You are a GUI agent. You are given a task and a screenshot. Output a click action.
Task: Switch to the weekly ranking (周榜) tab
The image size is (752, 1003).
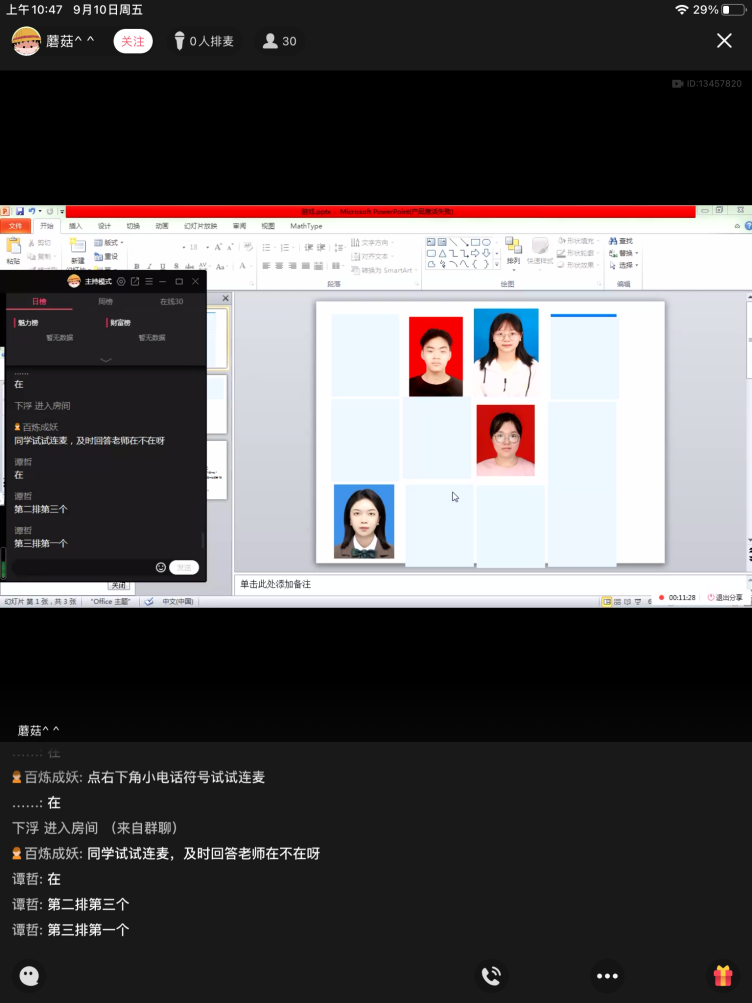click(105, 301)
